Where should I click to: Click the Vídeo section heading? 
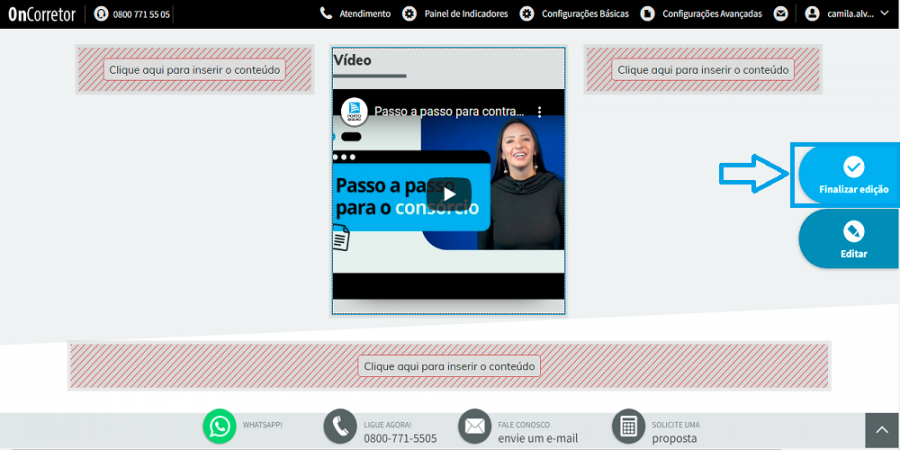tap(352, 60)
